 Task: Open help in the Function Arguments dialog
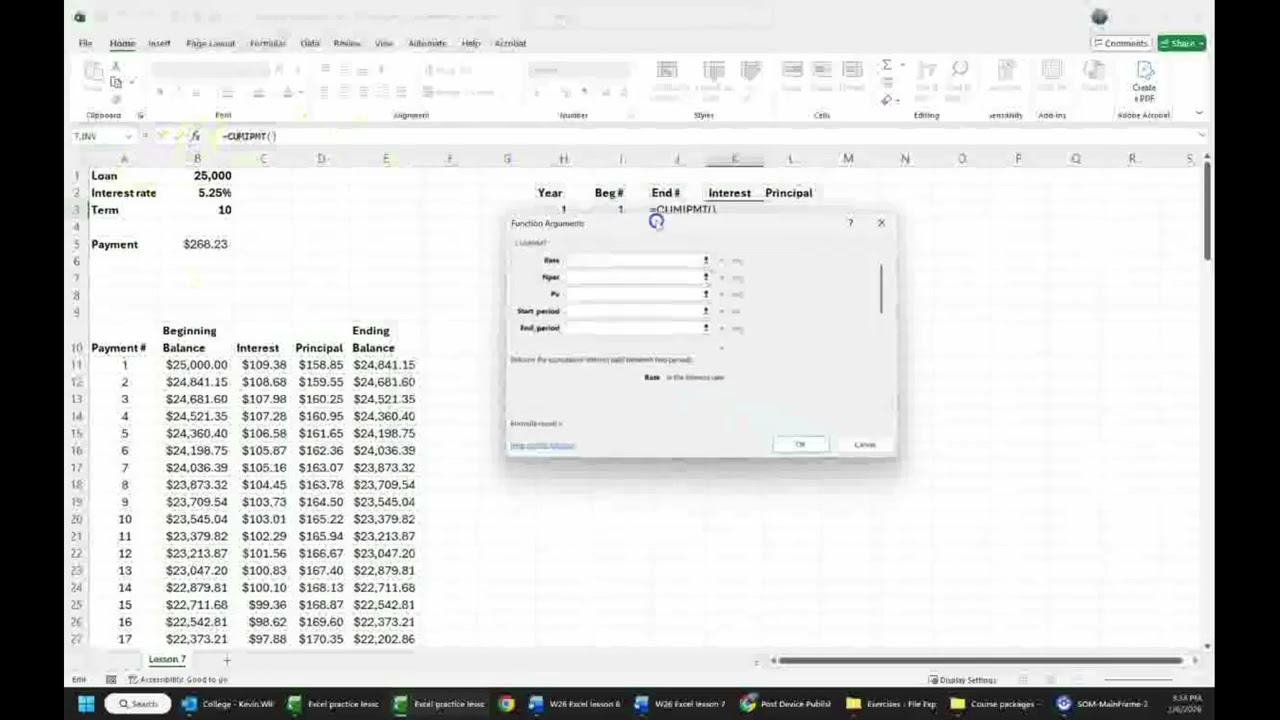[x=851, y=223]
